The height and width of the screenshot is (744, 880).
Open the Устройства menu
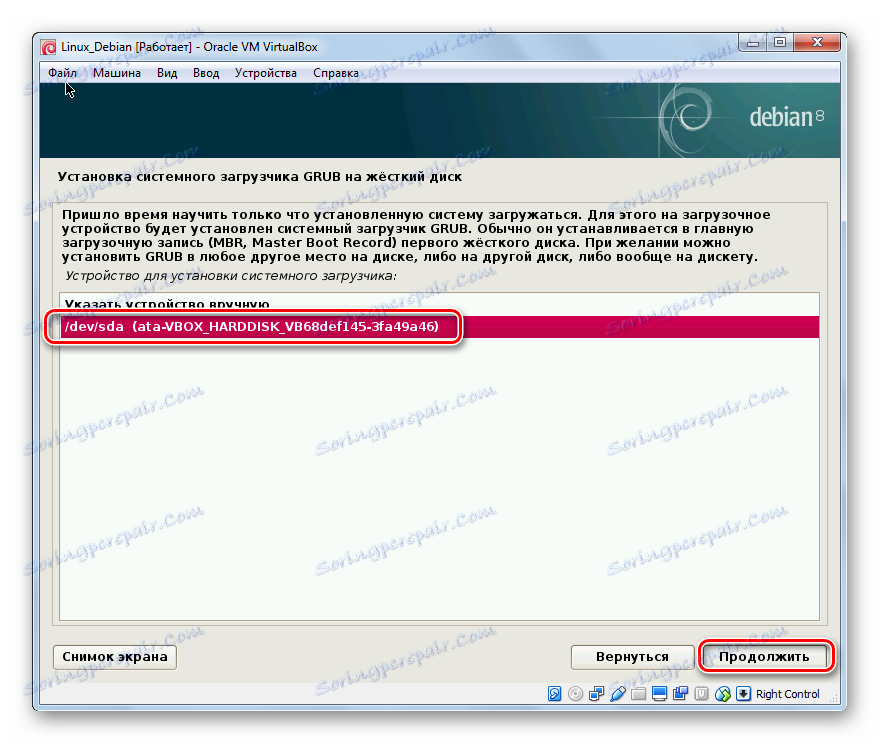(x=265, y=73)
